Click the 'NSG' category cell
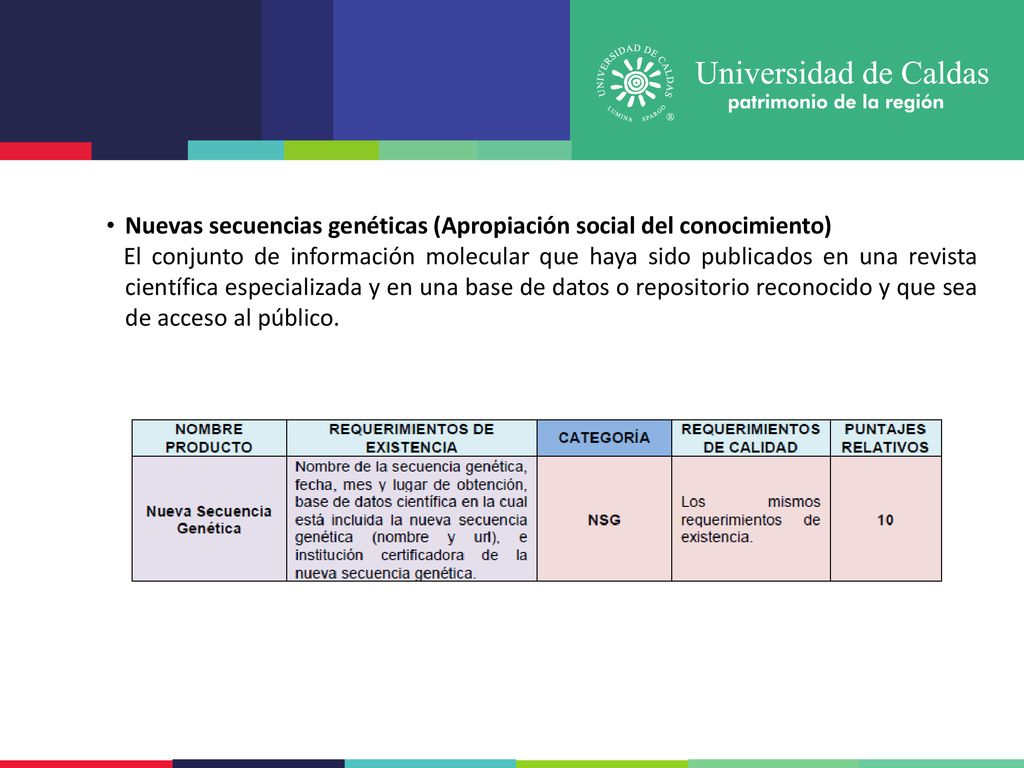This screenshot has width=1024, height=768. 604,519
